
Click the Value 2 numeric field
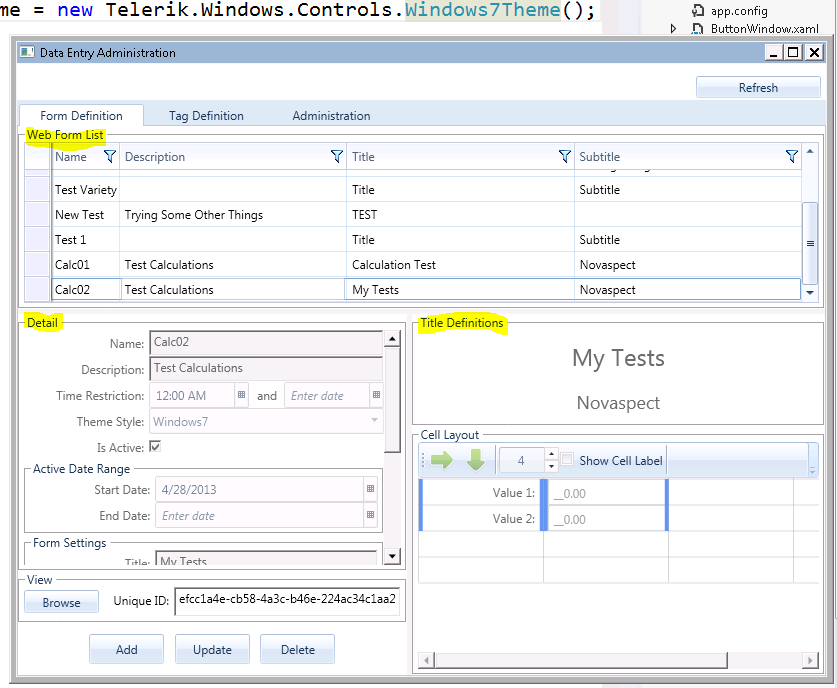click(606, 519)
